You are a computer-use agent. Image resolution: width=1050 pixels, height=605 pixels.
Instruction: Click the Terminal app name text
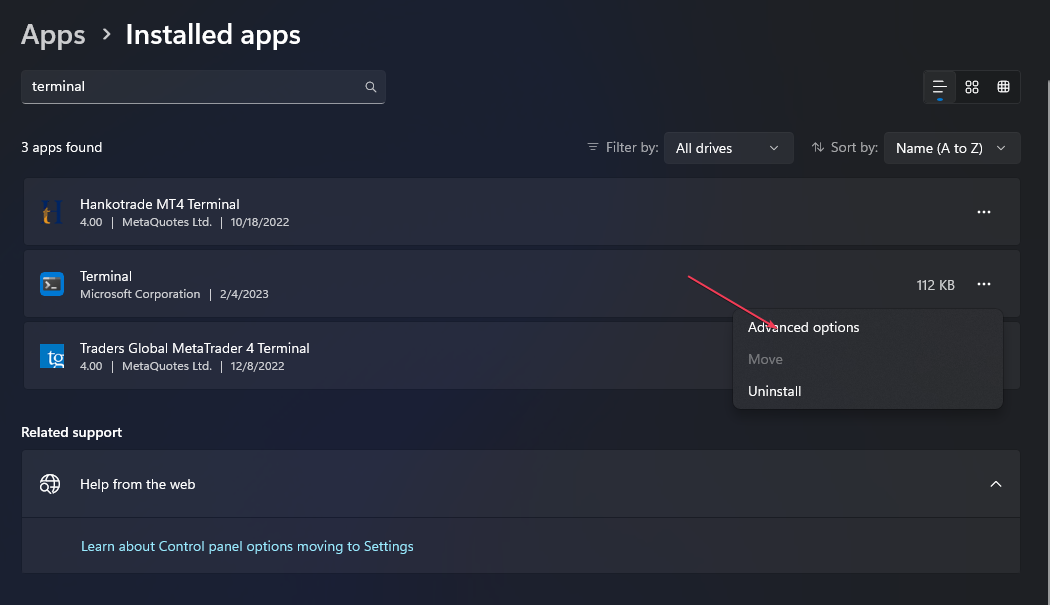click(106, 276)
